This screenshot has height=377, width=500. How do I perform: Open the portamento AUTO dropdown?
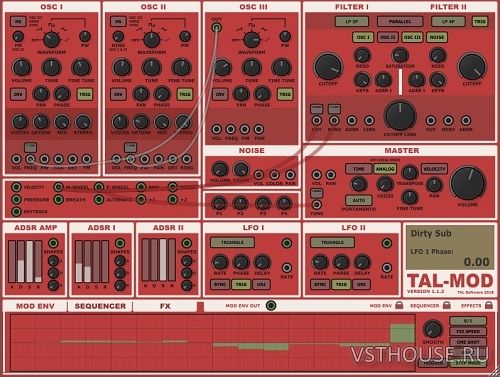(359, 200)
